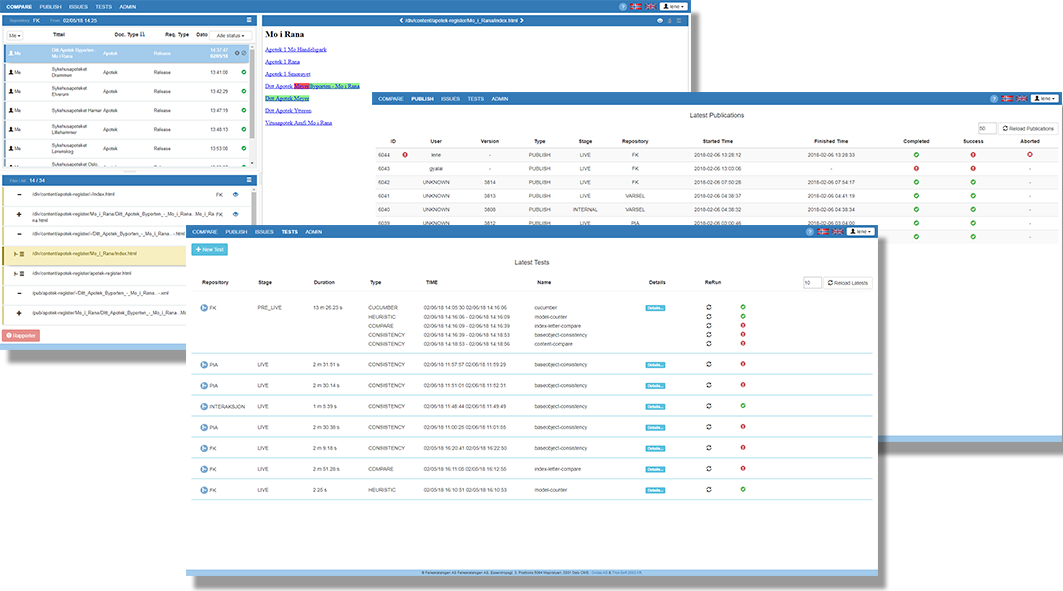Screen dimensions: 1063x591
Task: Sort documents using the Doc. Type sort icon
Action: tap(144, 33)
